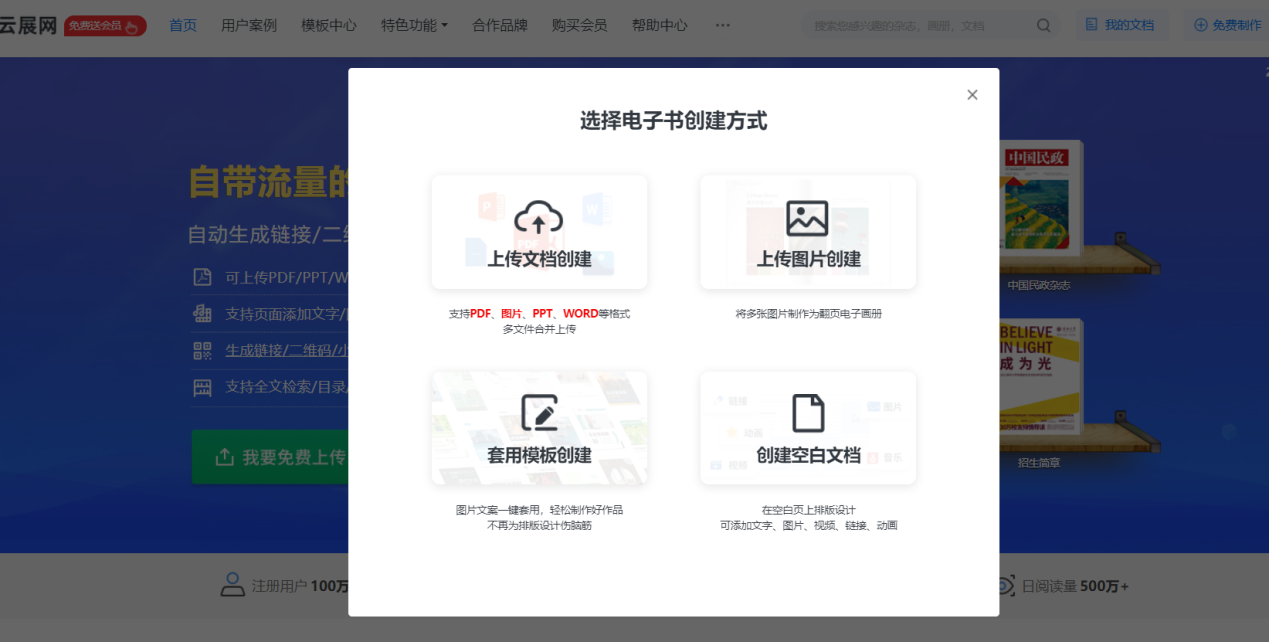Expand the 特色功能 dropdown menu

(414, 26)
